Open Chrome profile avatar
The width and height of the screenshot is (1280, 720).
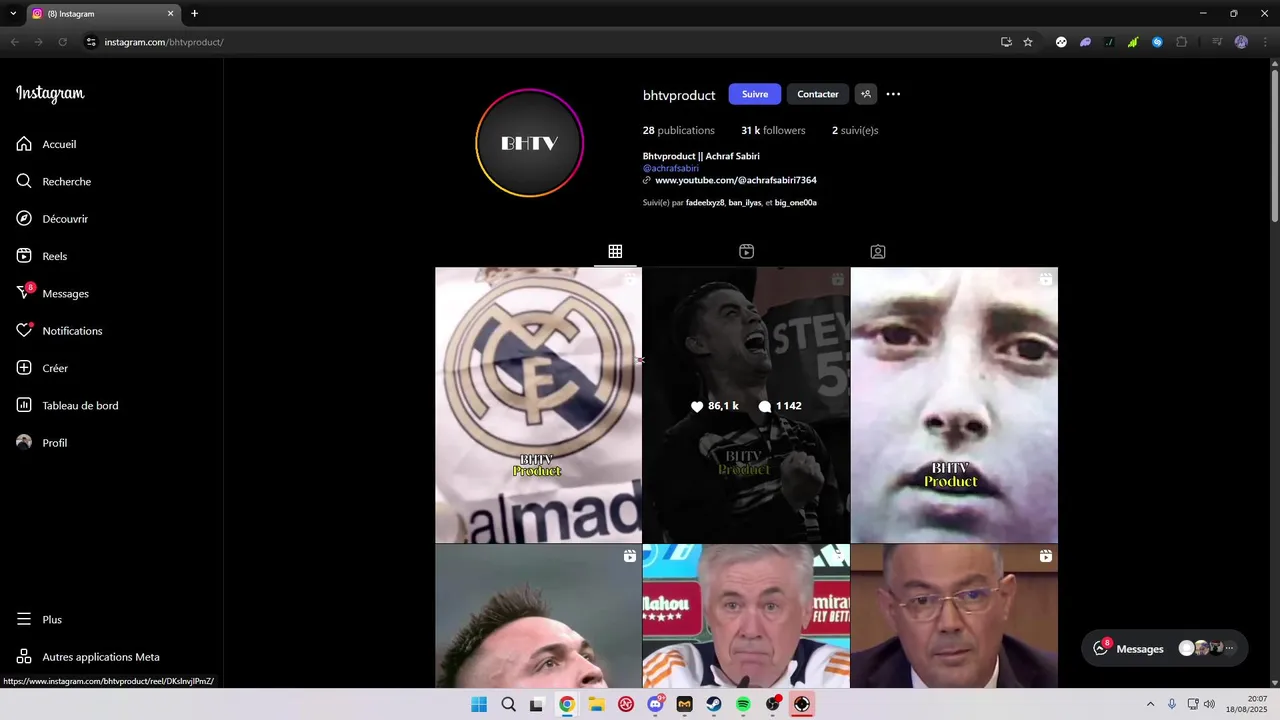pyautogui.click(x=1241, y=42)
